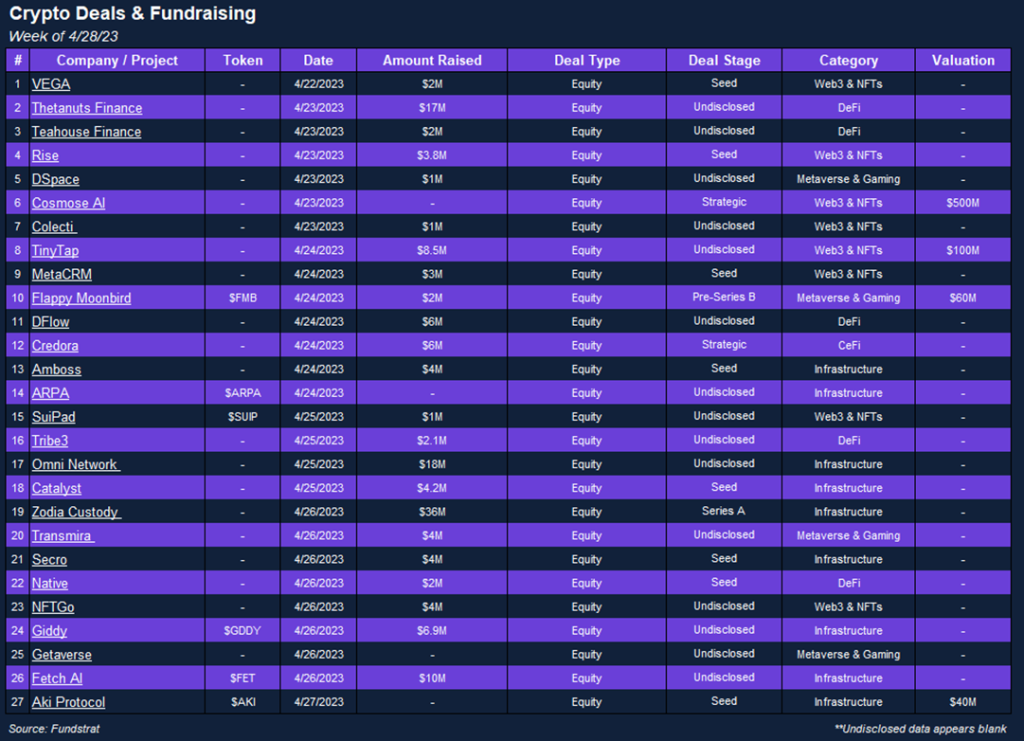This screenshot has height=741, width=1024.
Task: Select the $SUIP token cell
Action: (x=243, y=417)
